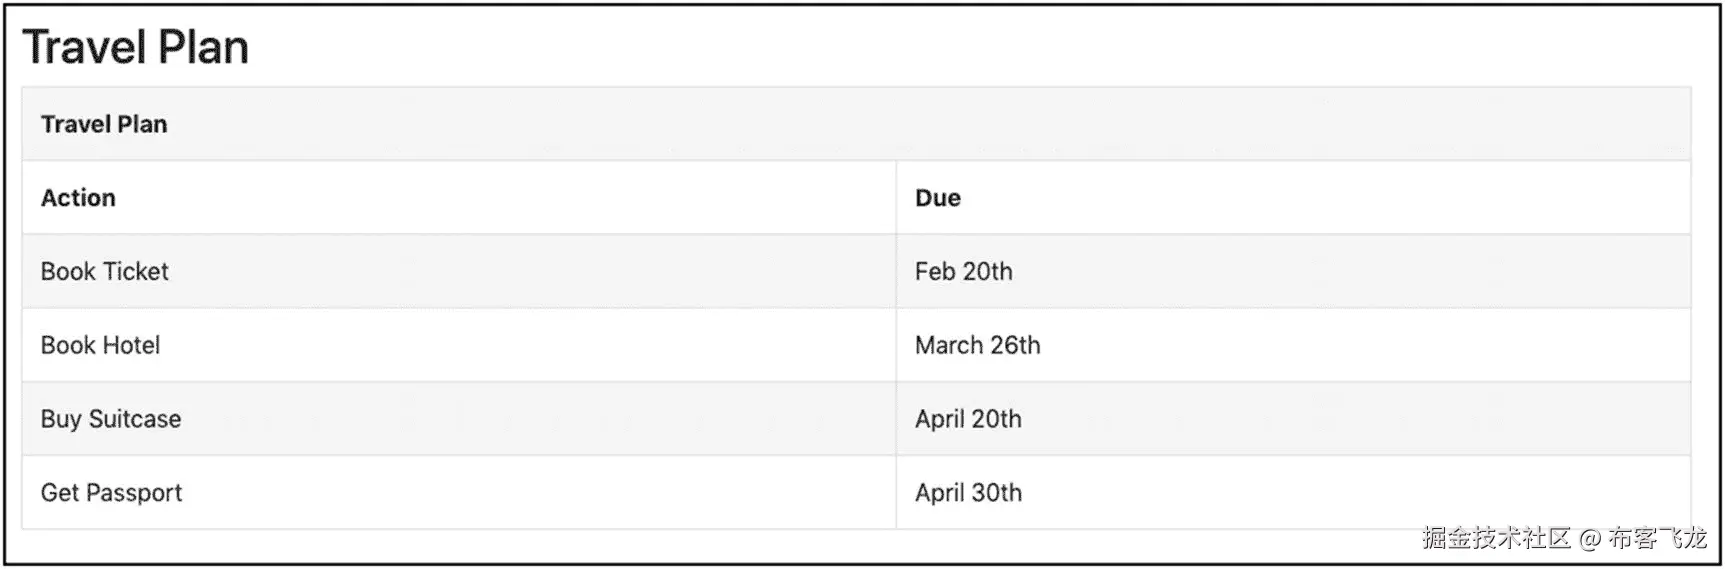Select the Action column header

[78, 198]
